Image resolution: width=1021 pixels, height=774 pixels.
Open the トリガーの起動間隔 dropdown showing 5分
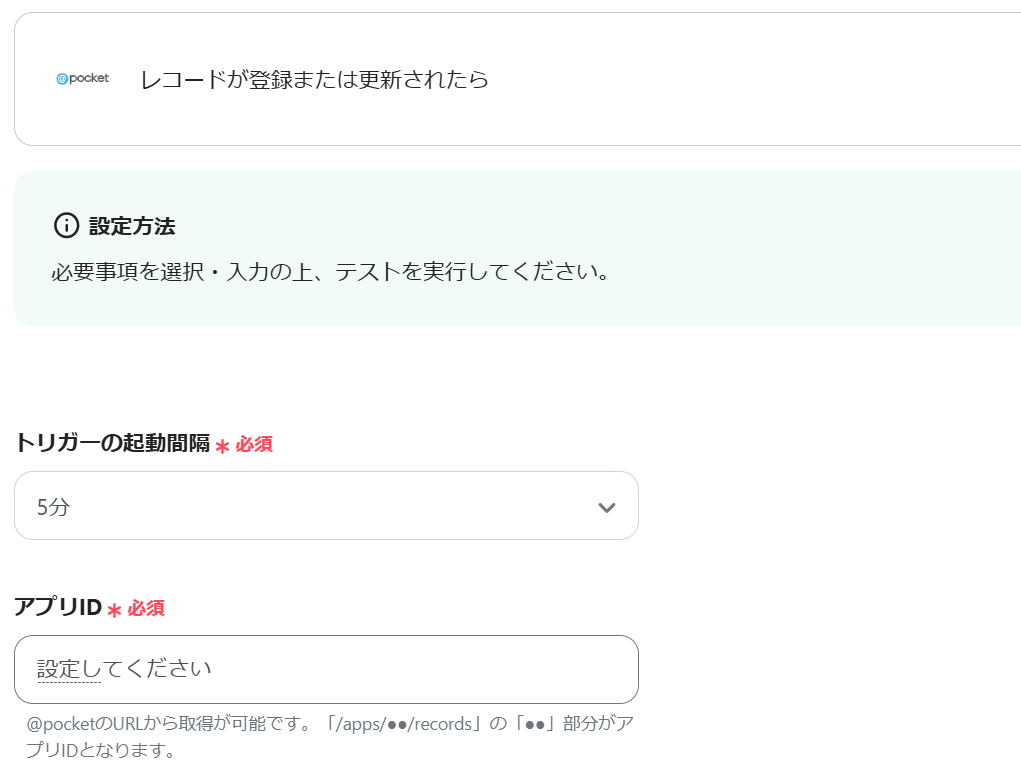pos(326,506)
